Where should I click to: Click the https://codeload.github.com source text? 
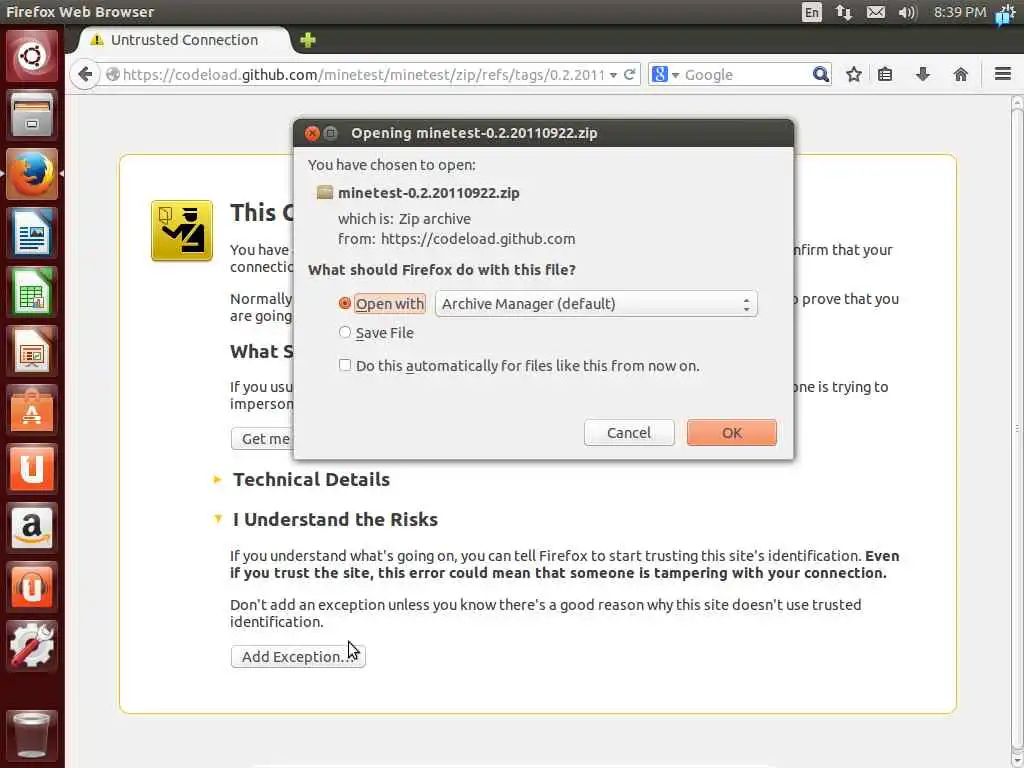tap(478, 238)
